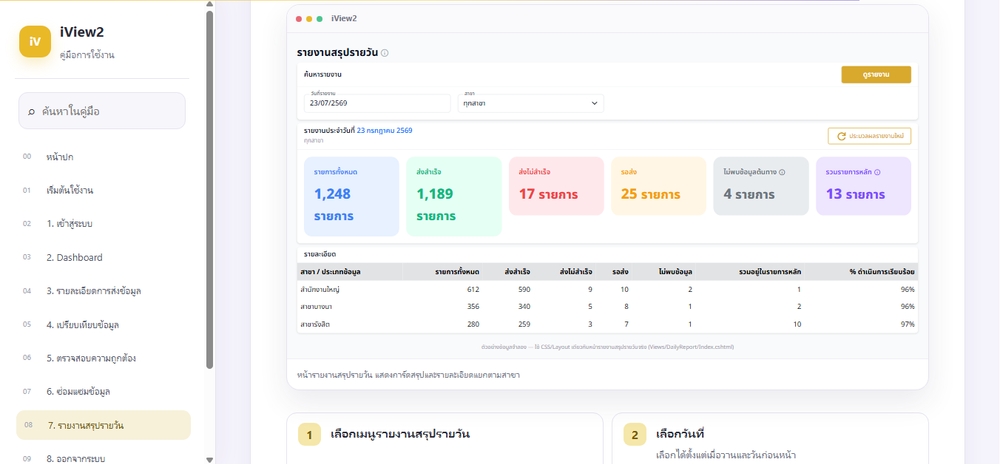Go to เริ่มต้นใช้งาน section

coord(103,191)
